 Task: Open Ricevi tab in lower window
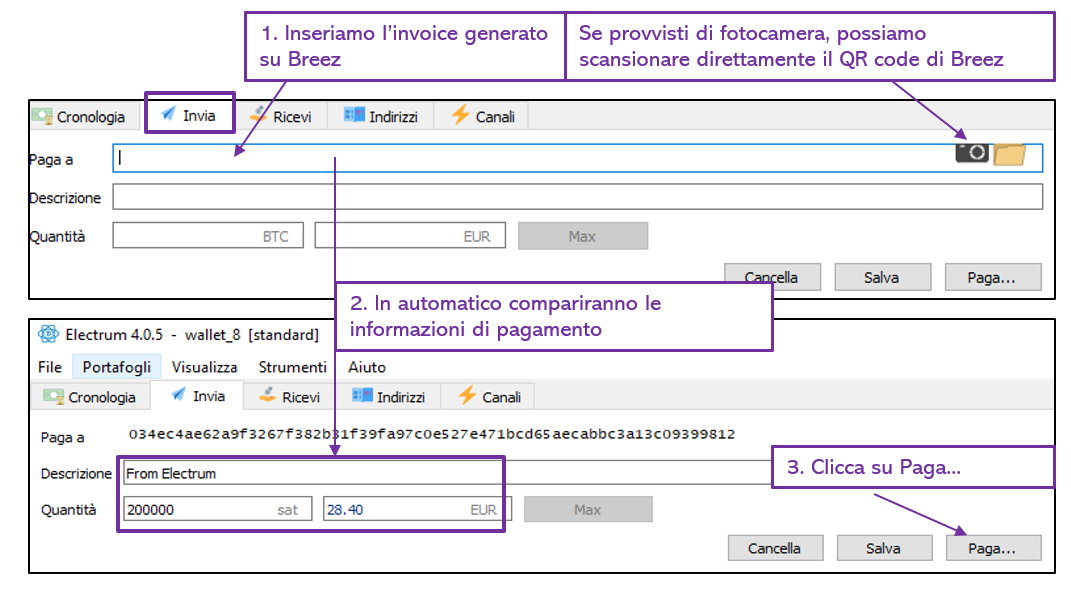point(290,397)
